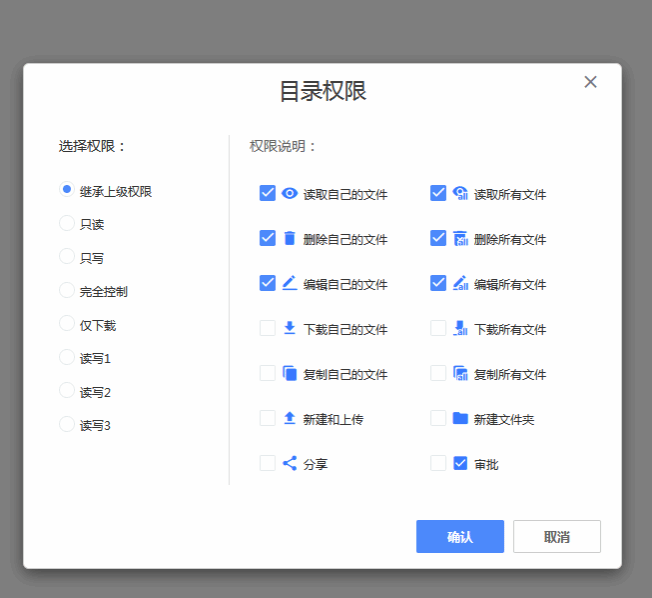Click the upload icon for 新建和上传
652x598 pixels.
point(289,418)
